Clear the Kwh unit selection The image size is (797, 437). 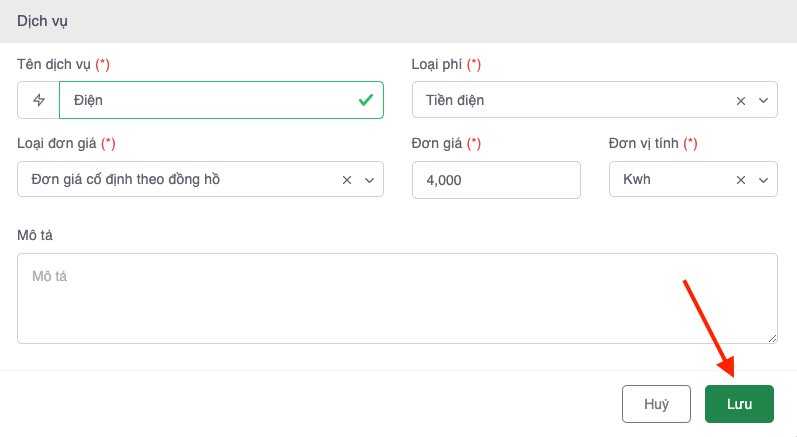[x=741, y=180]
